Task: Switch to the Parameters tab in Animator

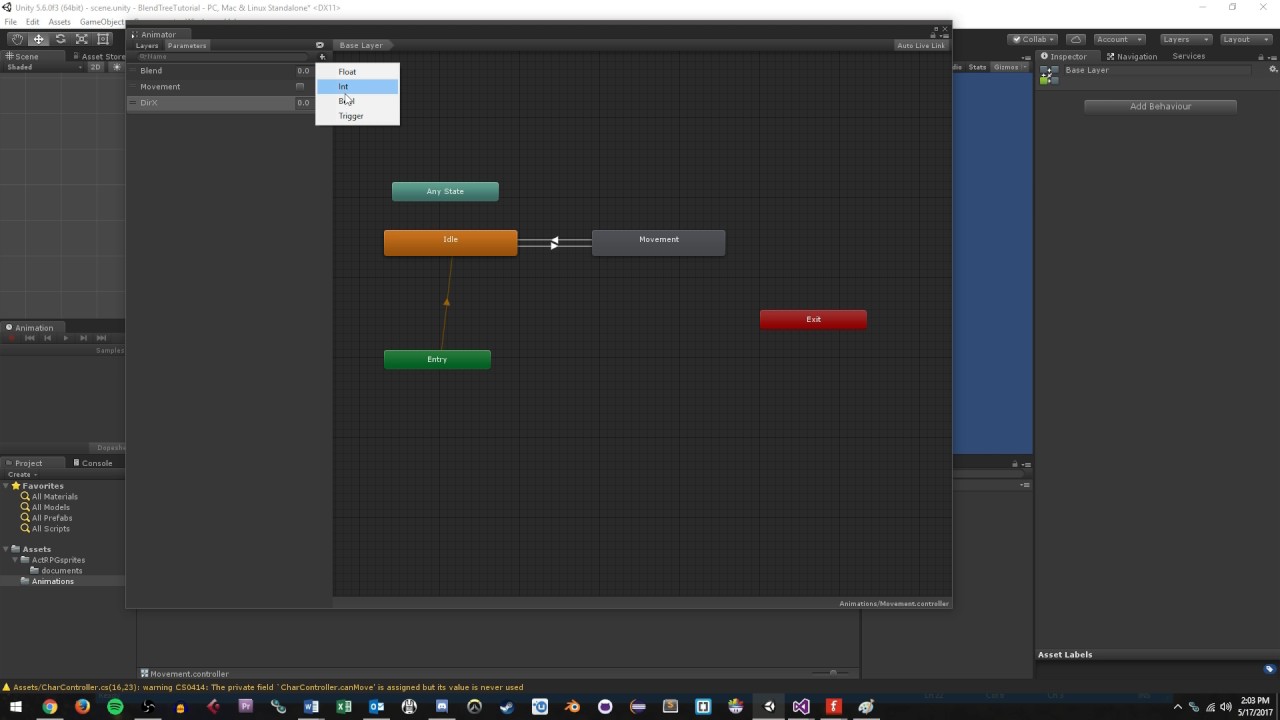Action: [x=186, y=45]
